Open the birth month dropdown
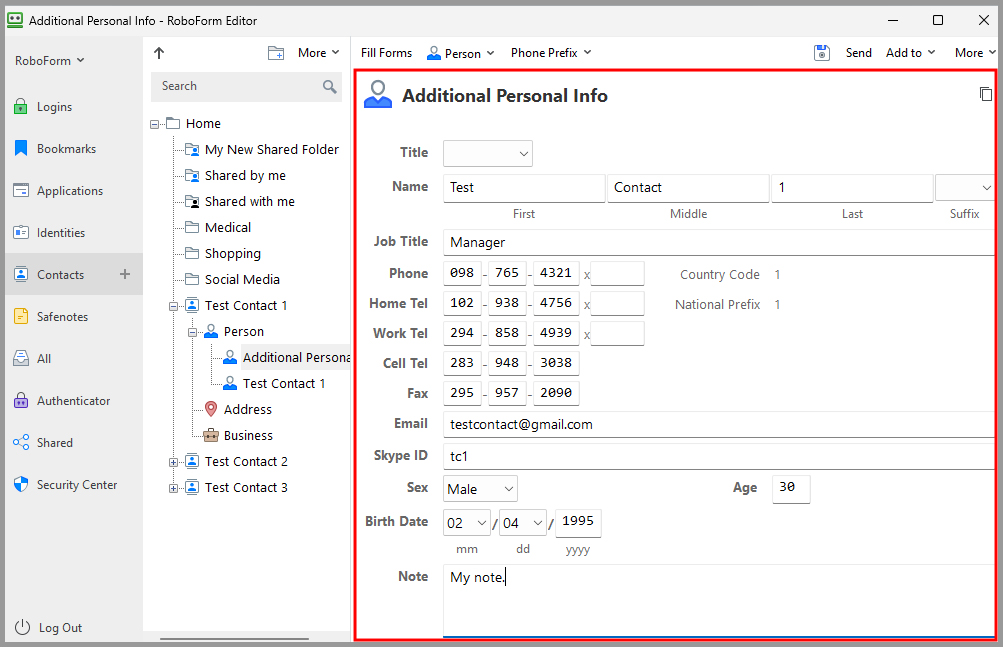The height and width of the screenshot is (647, 1003). click(x=466, y=523)
